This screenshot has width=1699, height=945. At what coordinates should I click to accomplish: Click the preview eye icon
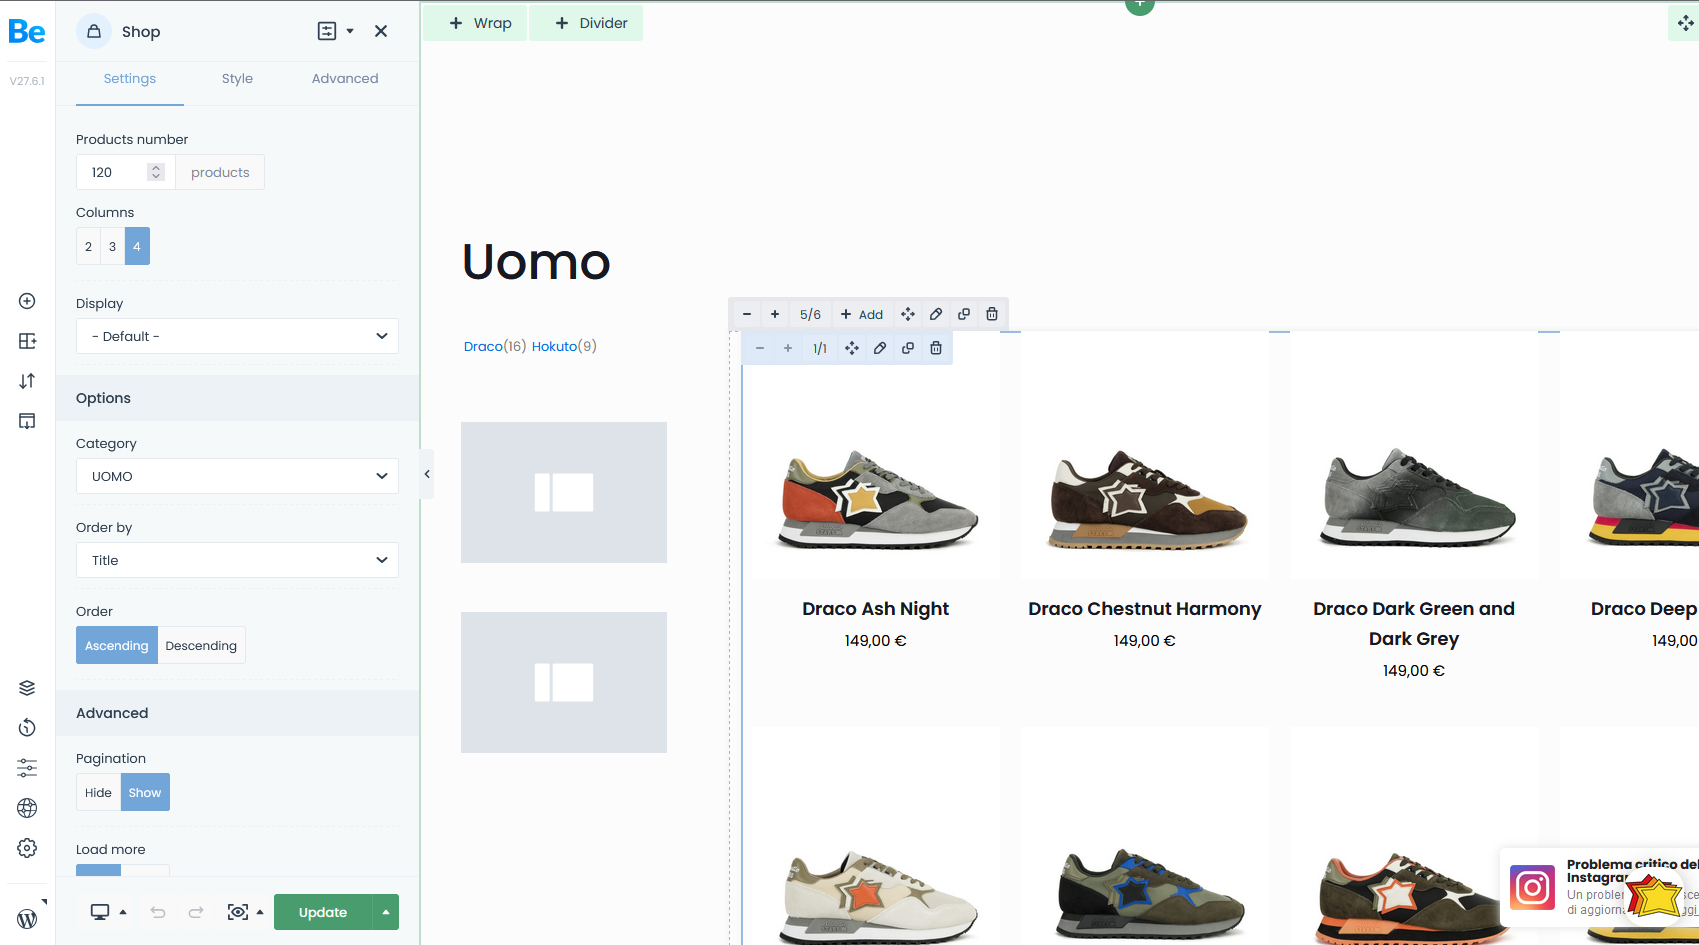[238, 912]
